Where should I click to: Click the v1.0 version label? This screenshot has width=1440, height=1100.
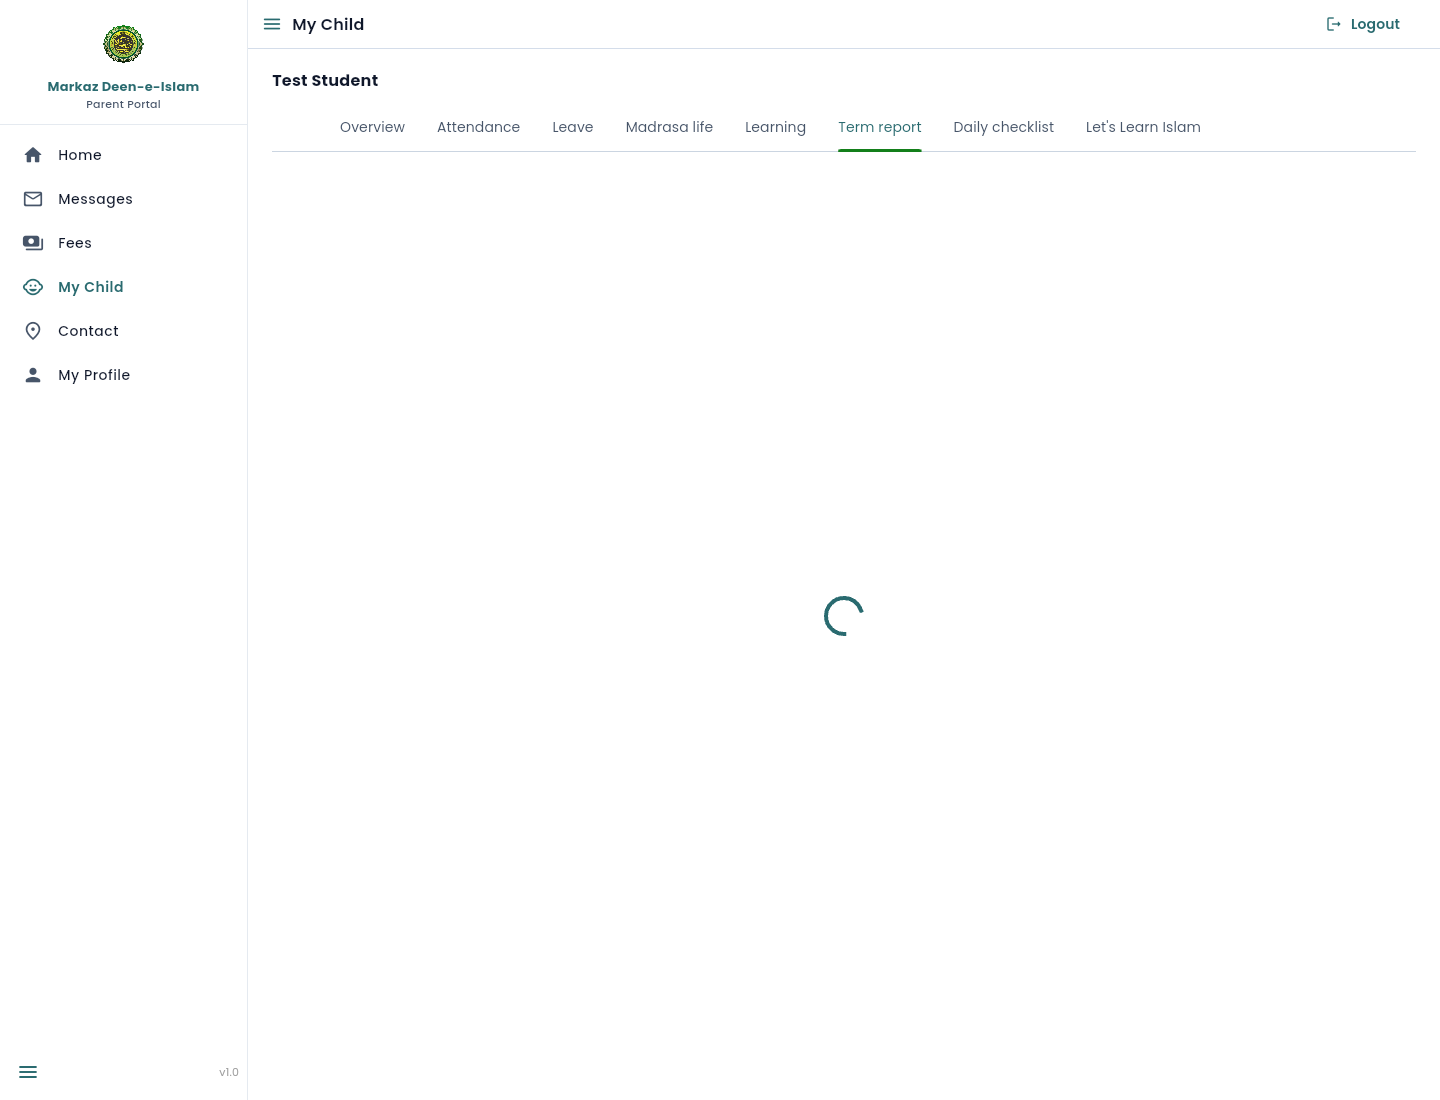tap(229, 1072)
